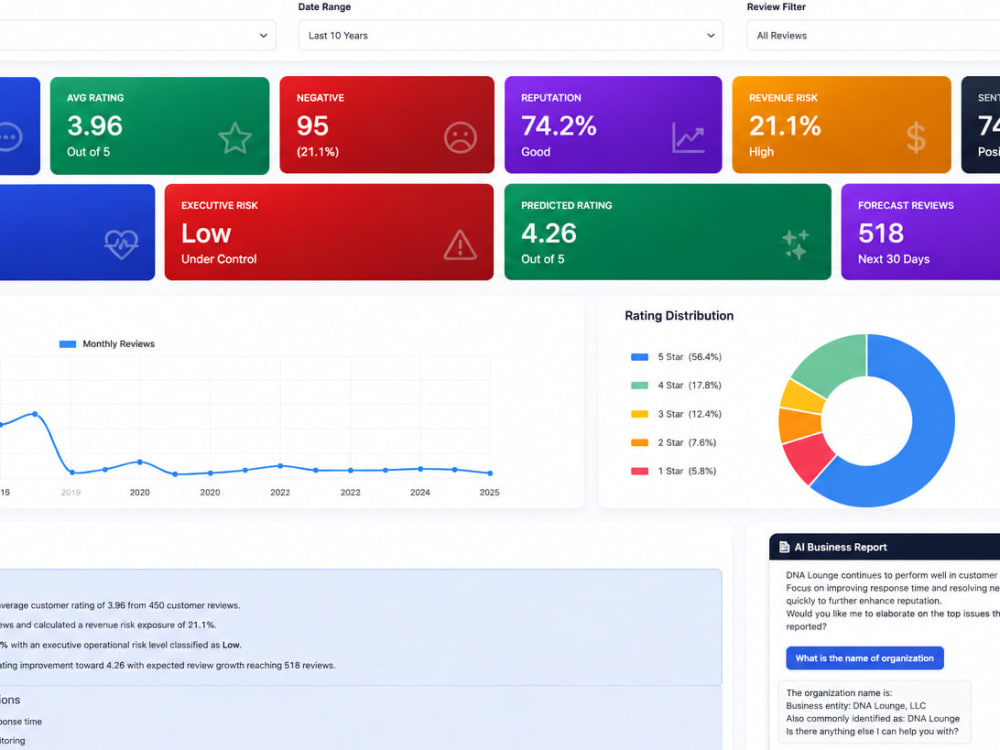Click the heartbeat icon on the blue card
Screen dimensions: 1000x750
click(121, 244)
